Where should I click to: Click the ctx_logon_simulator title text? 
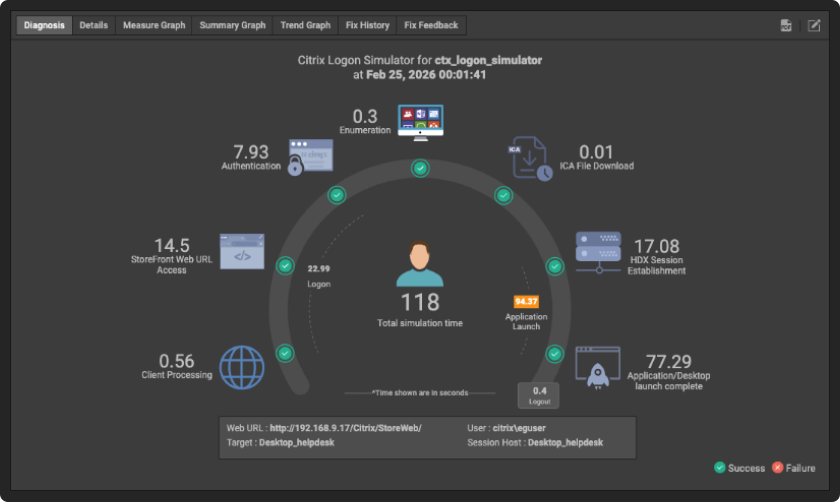pos(488,61)
